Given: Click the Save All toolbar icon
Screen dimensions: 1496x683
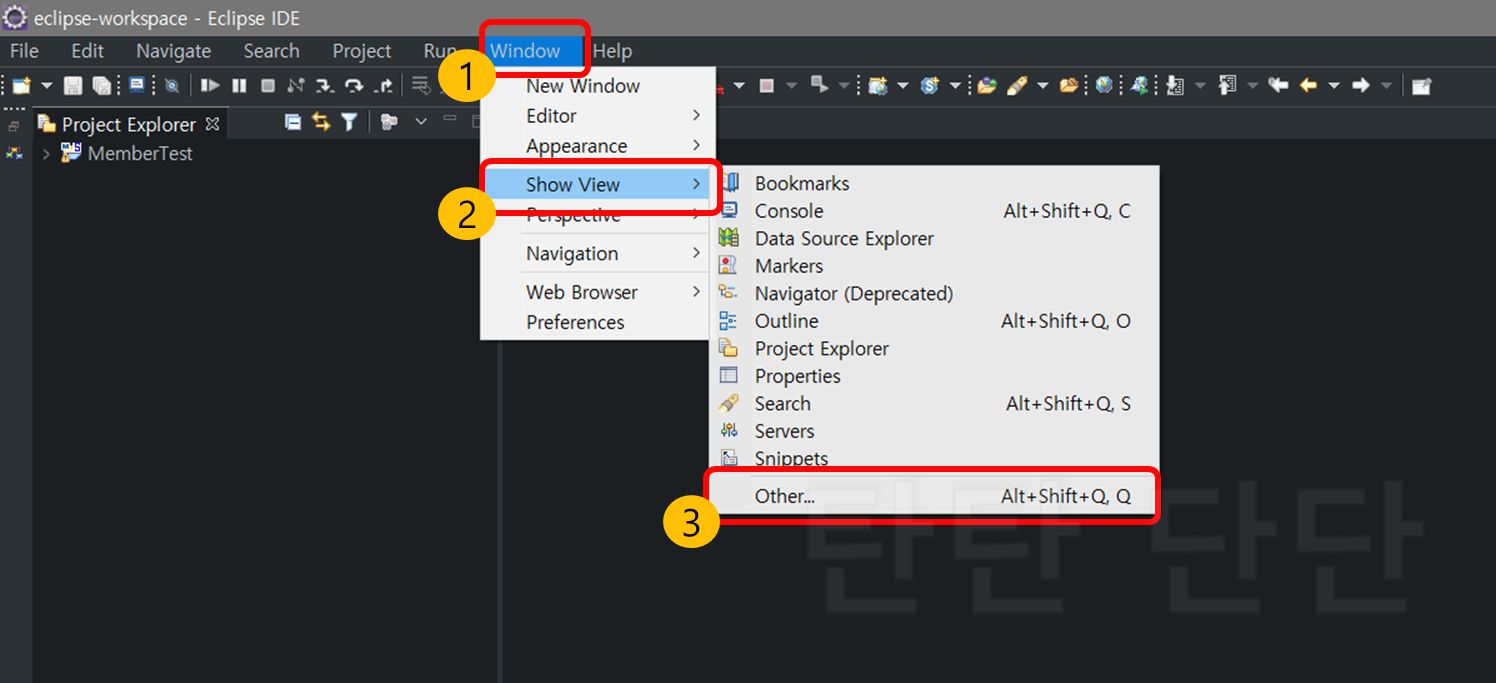Looking at the screenshot, I should tap(101, 85).
